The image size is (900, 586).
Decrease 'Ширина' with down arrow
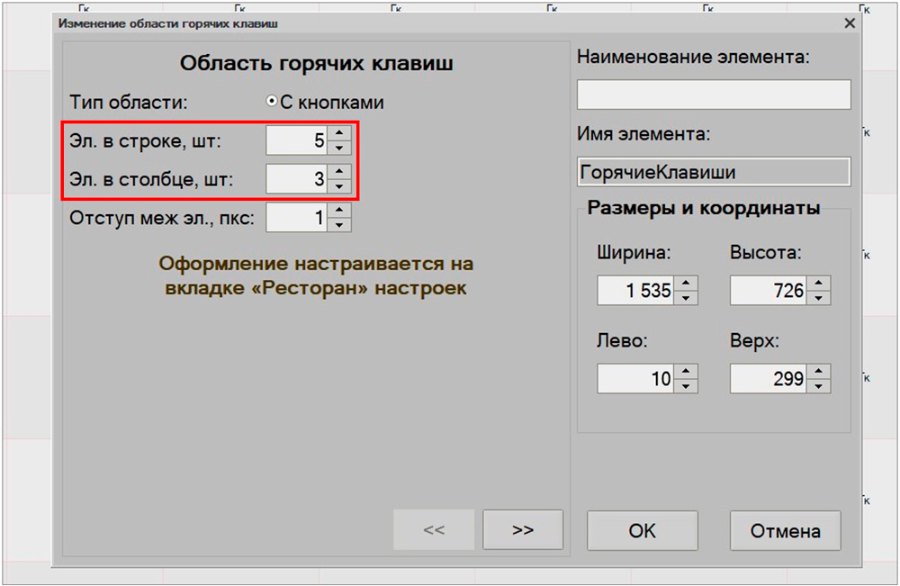[686, 297]
